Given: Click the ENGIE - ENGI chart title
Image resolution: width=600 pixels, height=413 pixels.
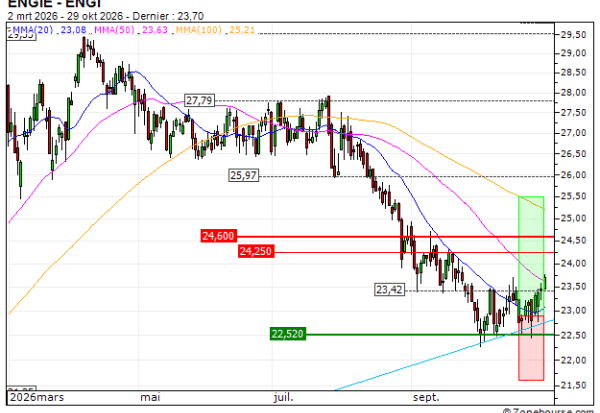Looking at the screenshot, I should [54, 4].
